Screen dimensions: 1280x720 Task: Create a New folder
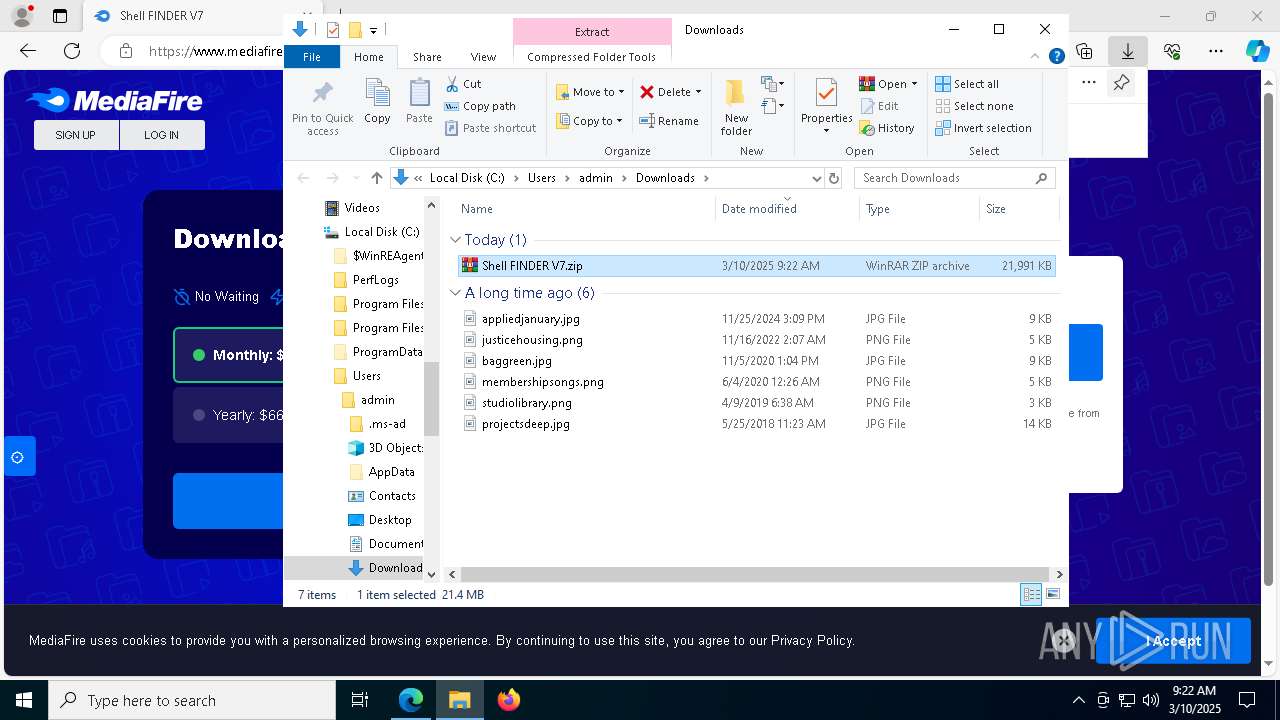[736, 108]
